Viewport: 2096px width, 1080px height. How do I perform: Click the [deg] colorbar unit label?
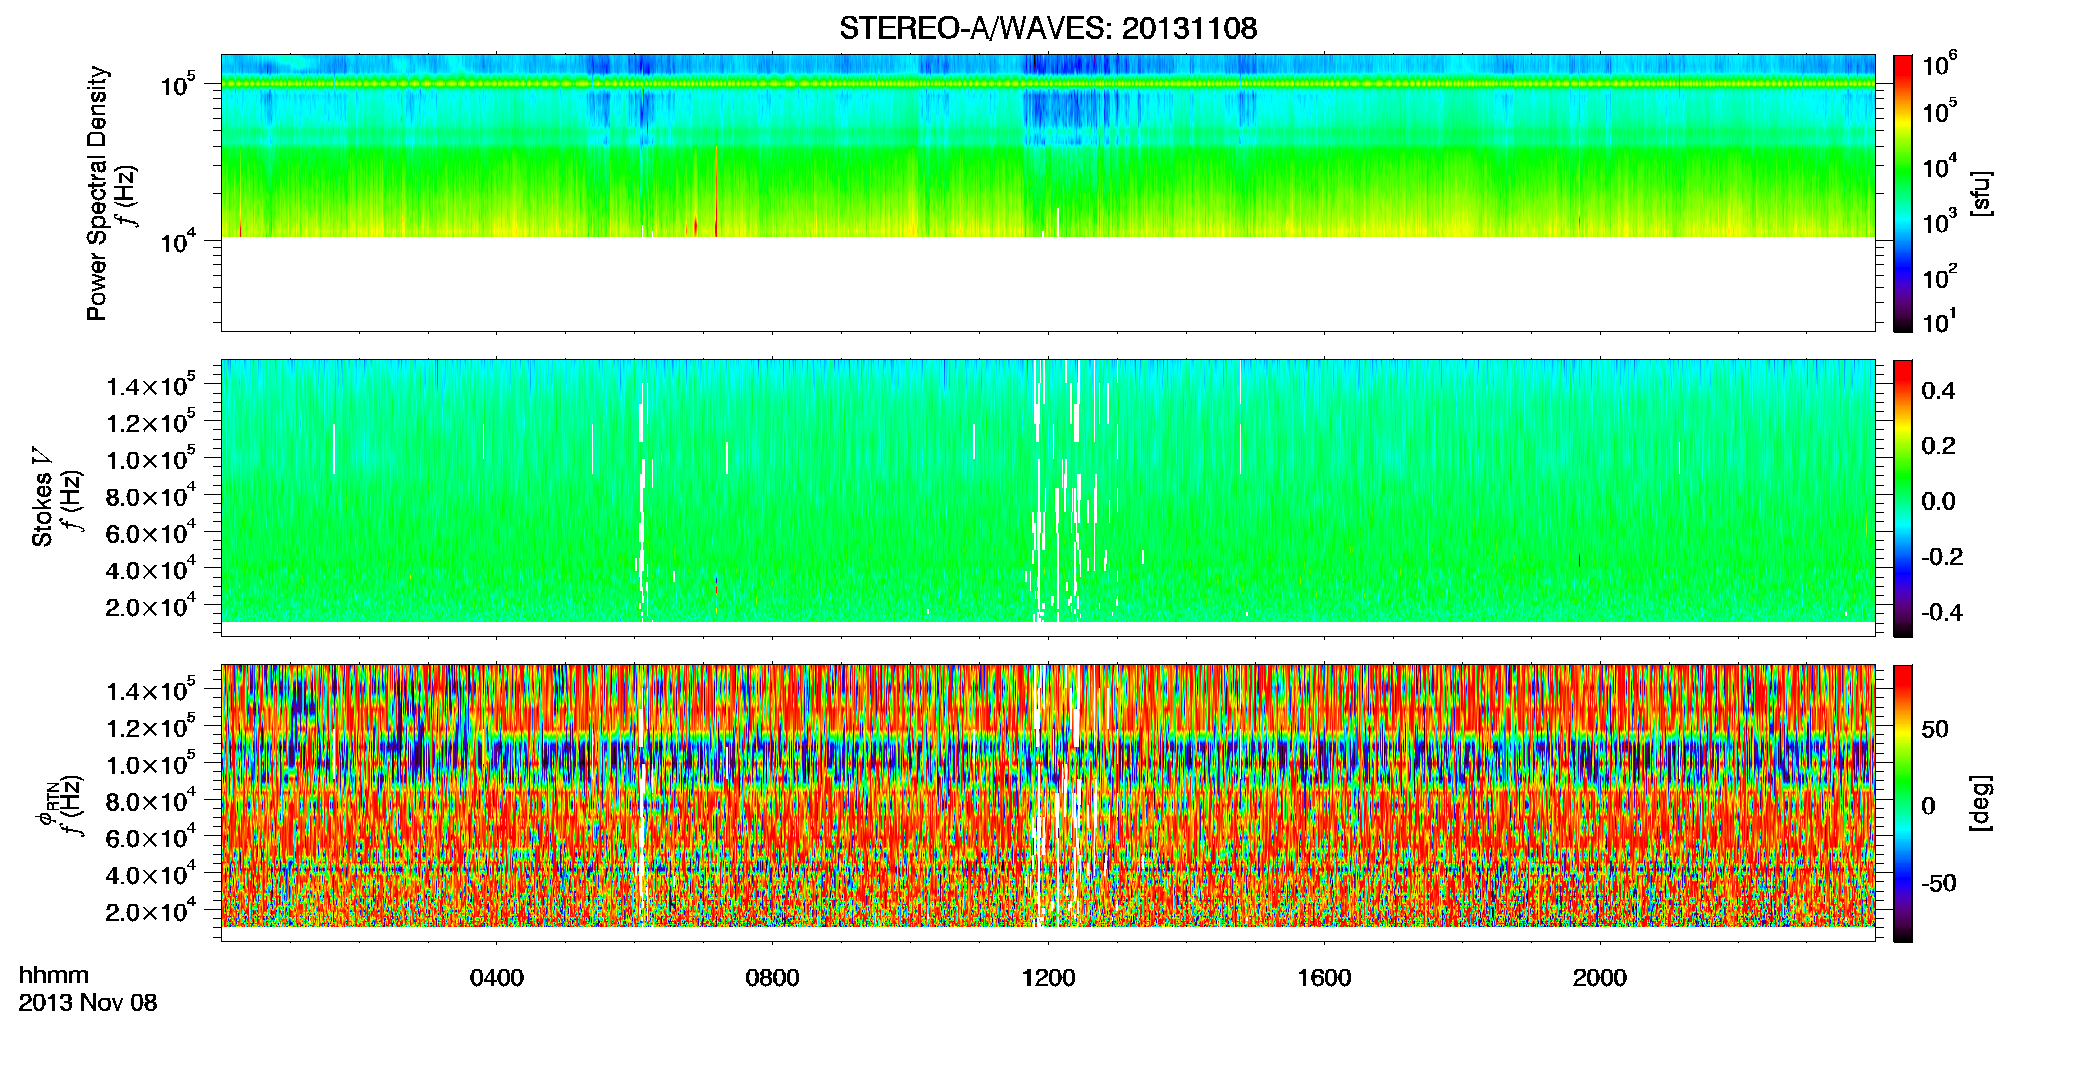[x=1980, y=803]
